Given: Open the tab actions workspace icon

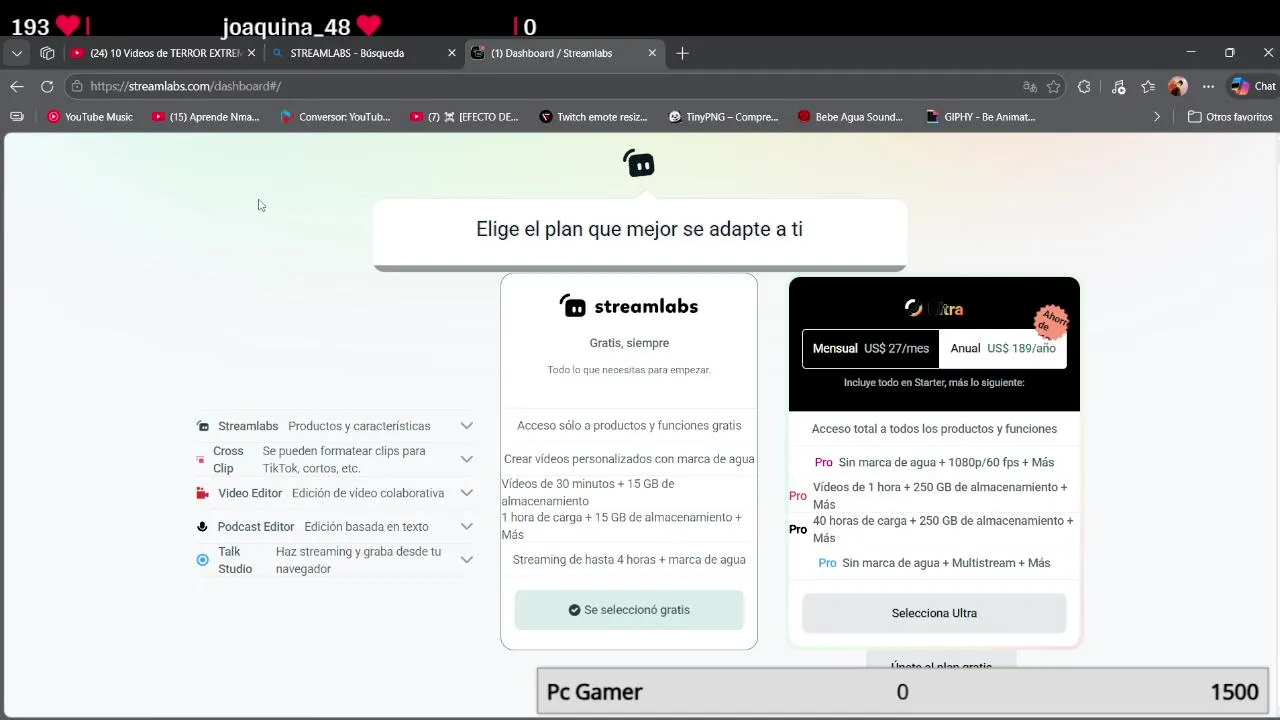Looking at the screenshot, I should point(47,53).
